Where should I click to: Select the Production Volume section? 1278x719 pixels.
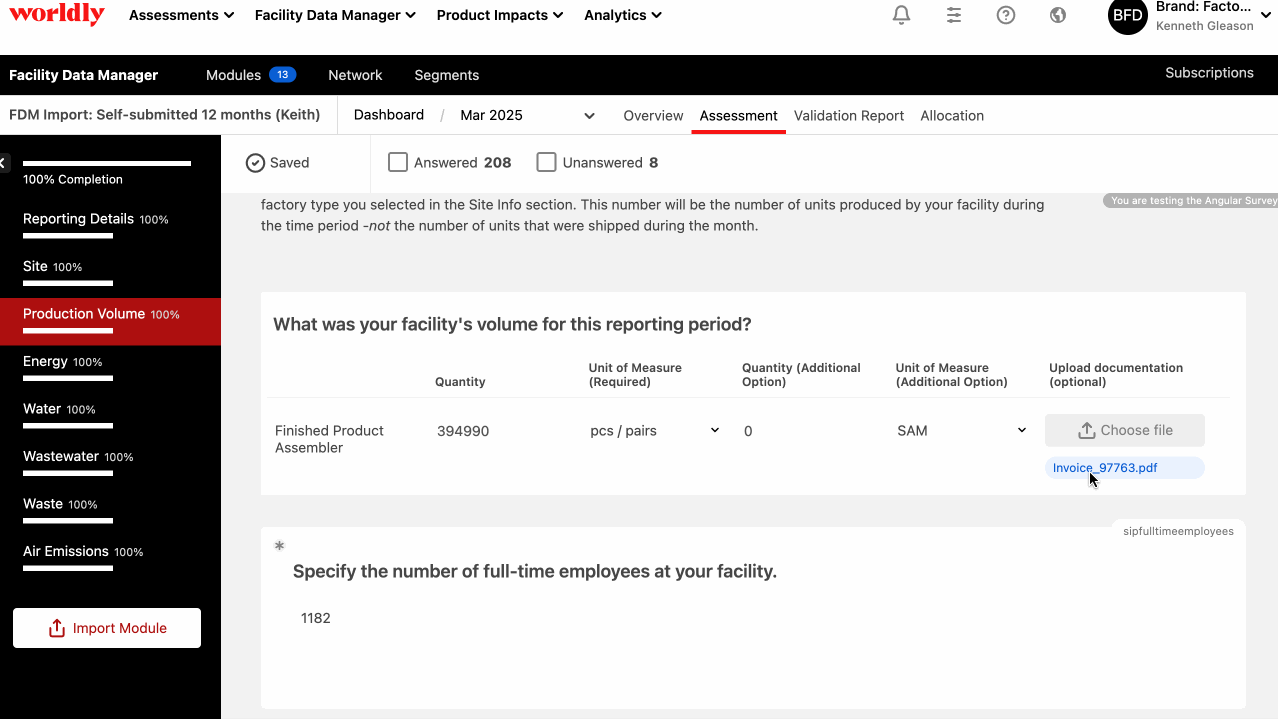pyautogui.click(x=110, y=321)
